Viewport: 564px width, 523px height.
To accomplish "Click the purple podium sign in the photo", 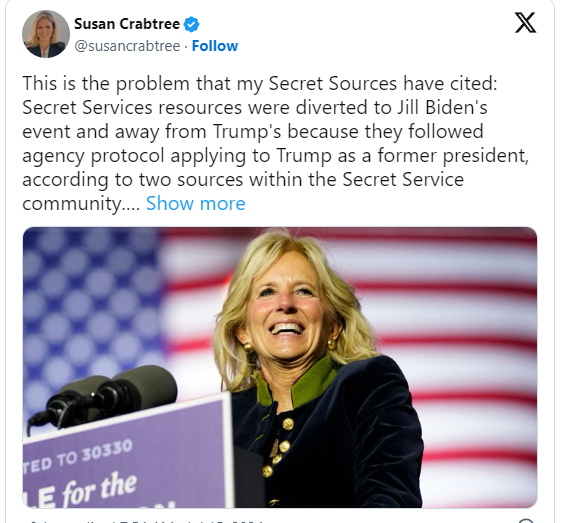I will click(126, 457).
